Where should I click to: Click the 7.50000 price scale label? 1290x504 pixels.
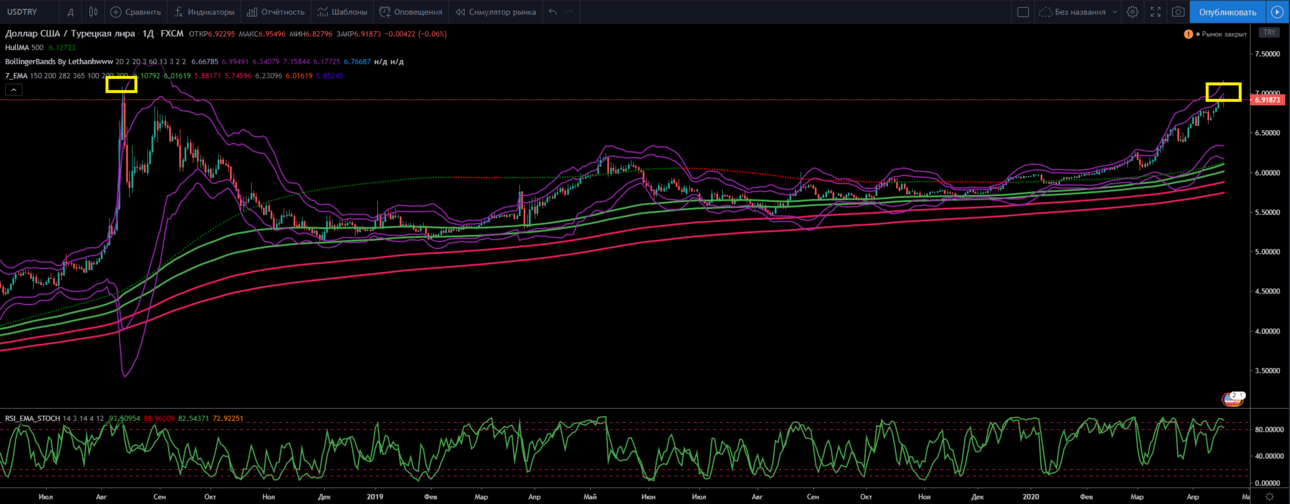tap(1268, 52)
